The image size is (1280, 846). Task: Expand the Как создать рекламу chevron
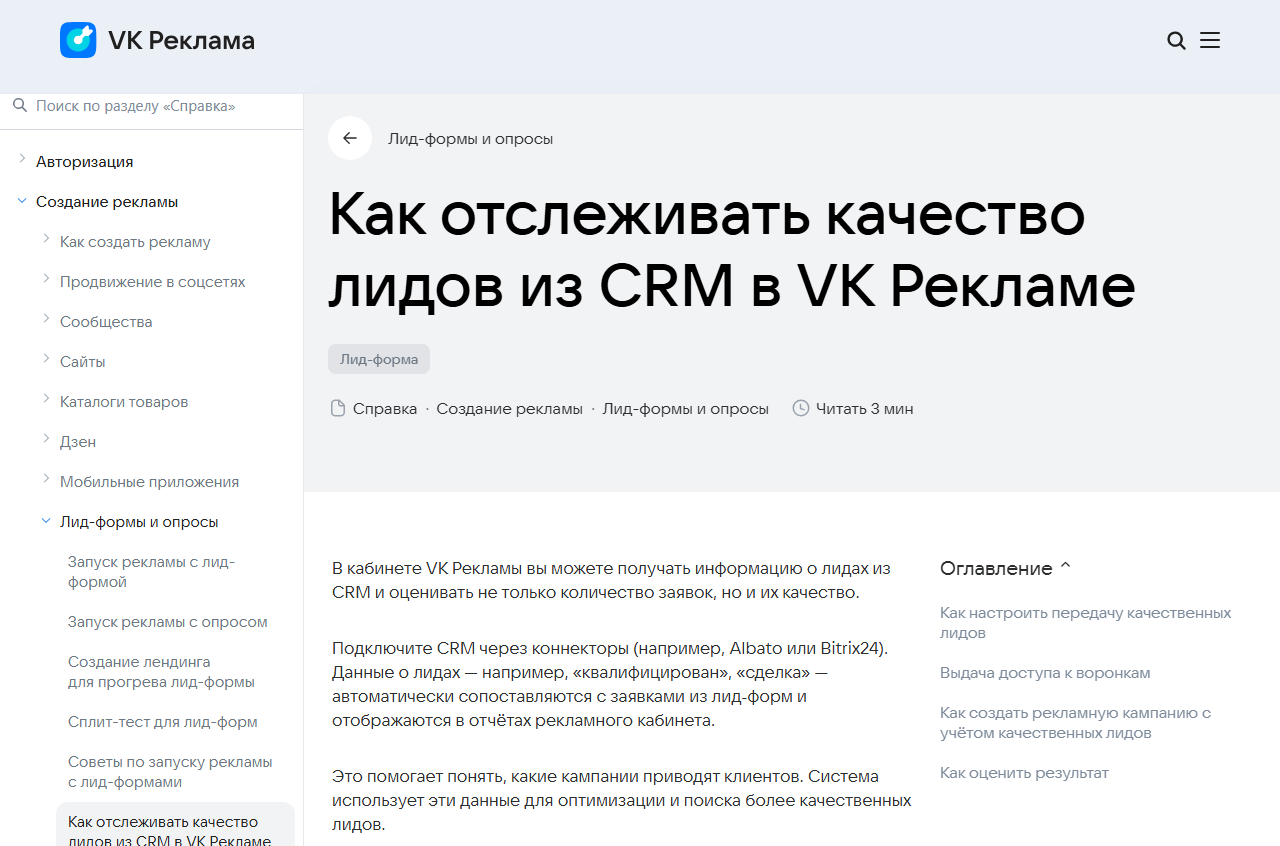(46, 238)
